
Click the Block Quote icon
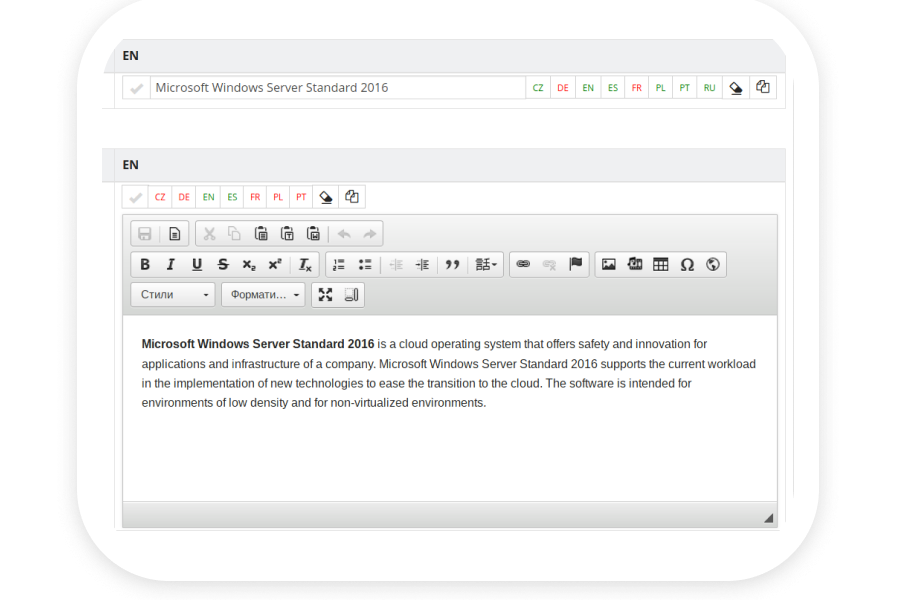click(x=453, y=264)
